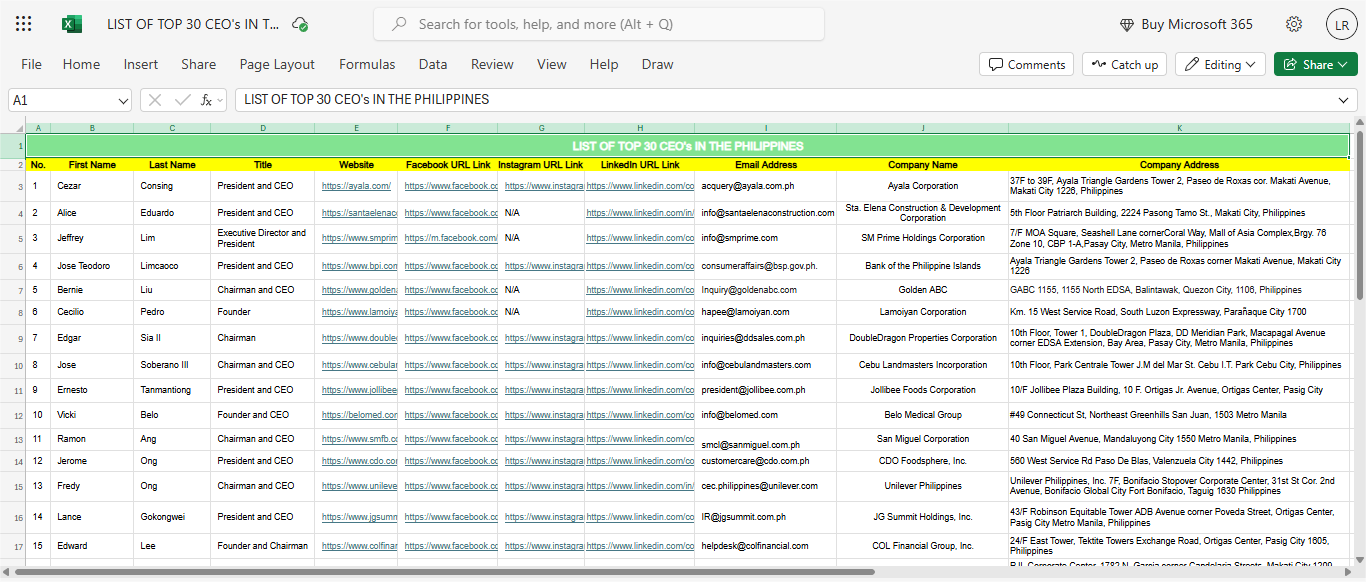Click the title cell LIST OF TOP 30 CEO's

pyautogui.click(x=687, y=146)
